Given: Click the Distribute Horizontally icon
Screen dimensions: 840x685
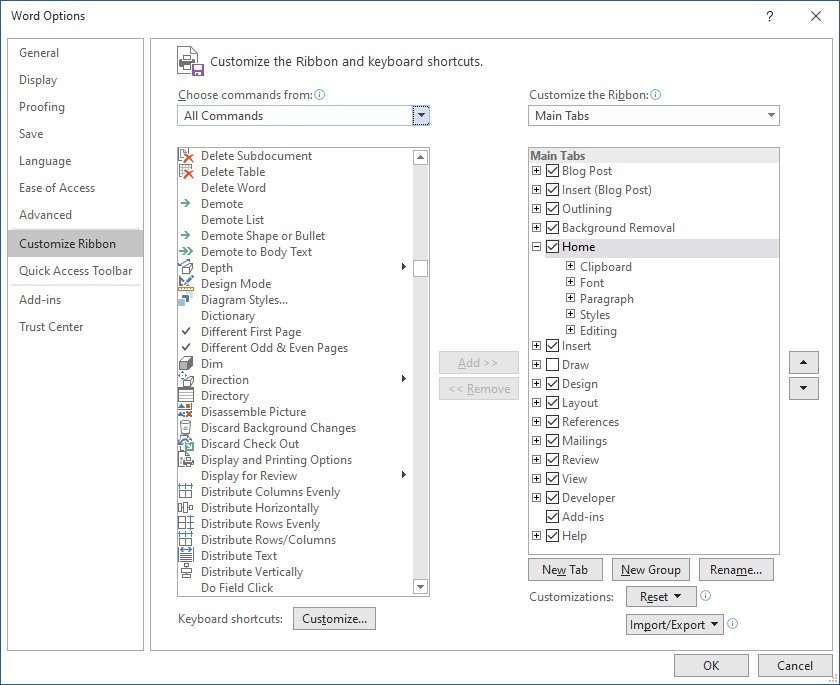Looking at the screenshot, I should tap(185, 508).
